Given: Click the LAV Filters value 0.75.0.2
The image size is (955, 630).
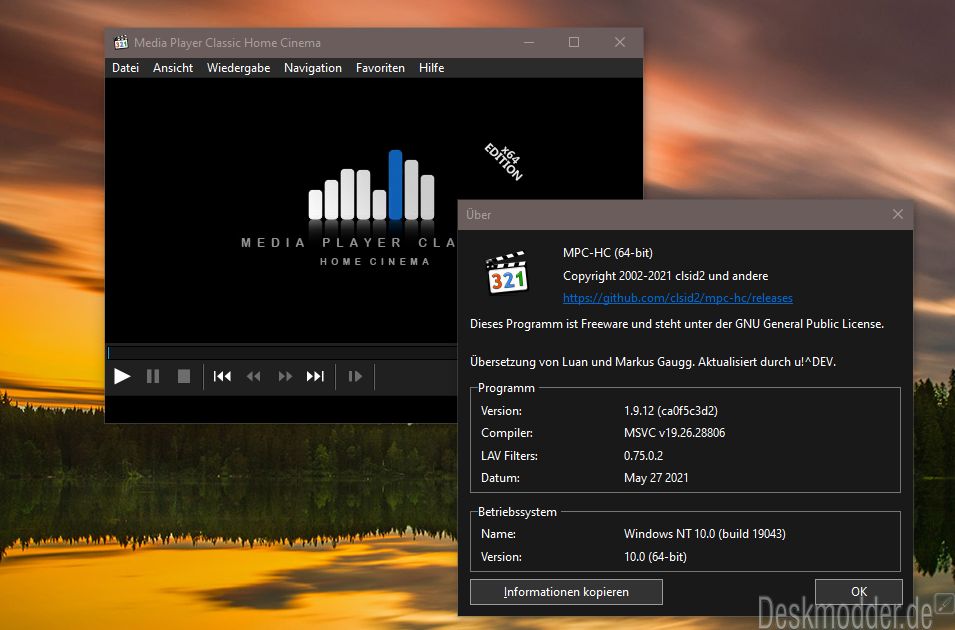Looking at the screenshot, I should click(x=643, y=456).
